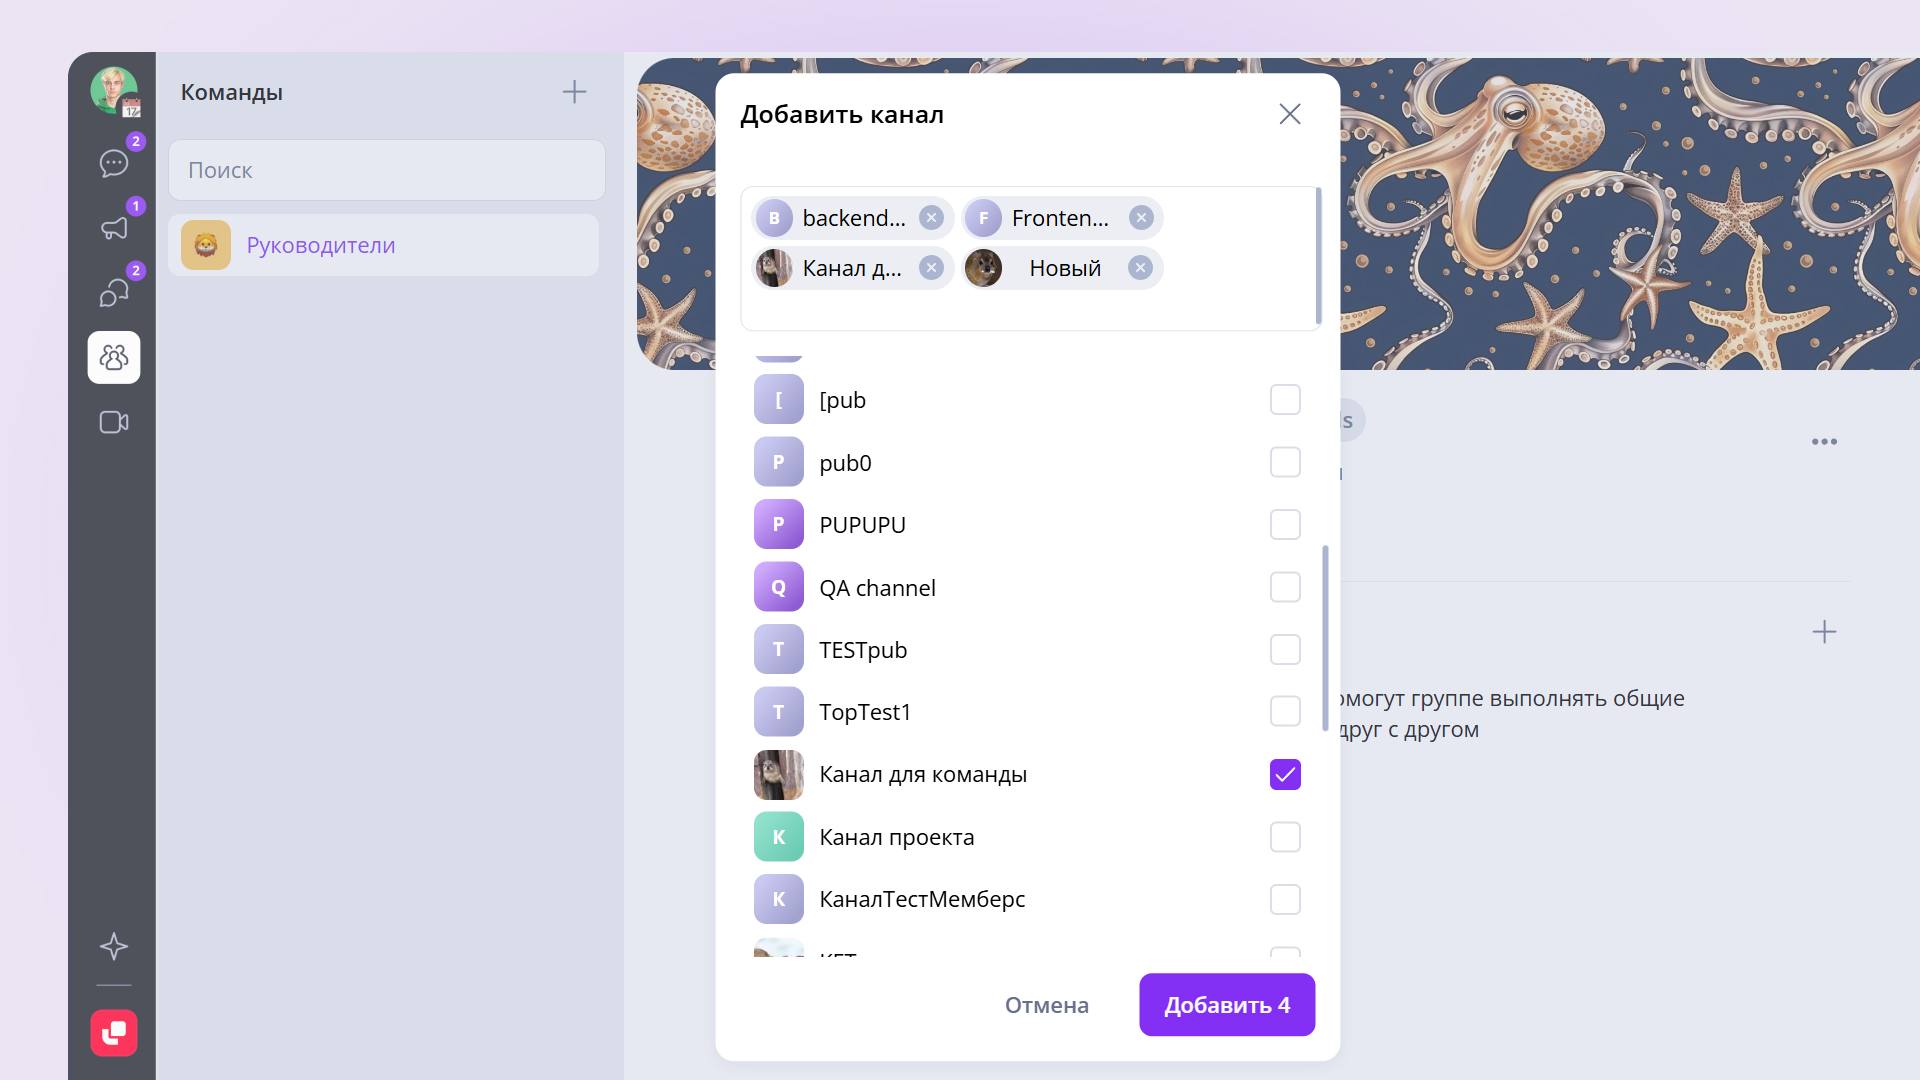Check the Канал проекта checkbox

1285,837
